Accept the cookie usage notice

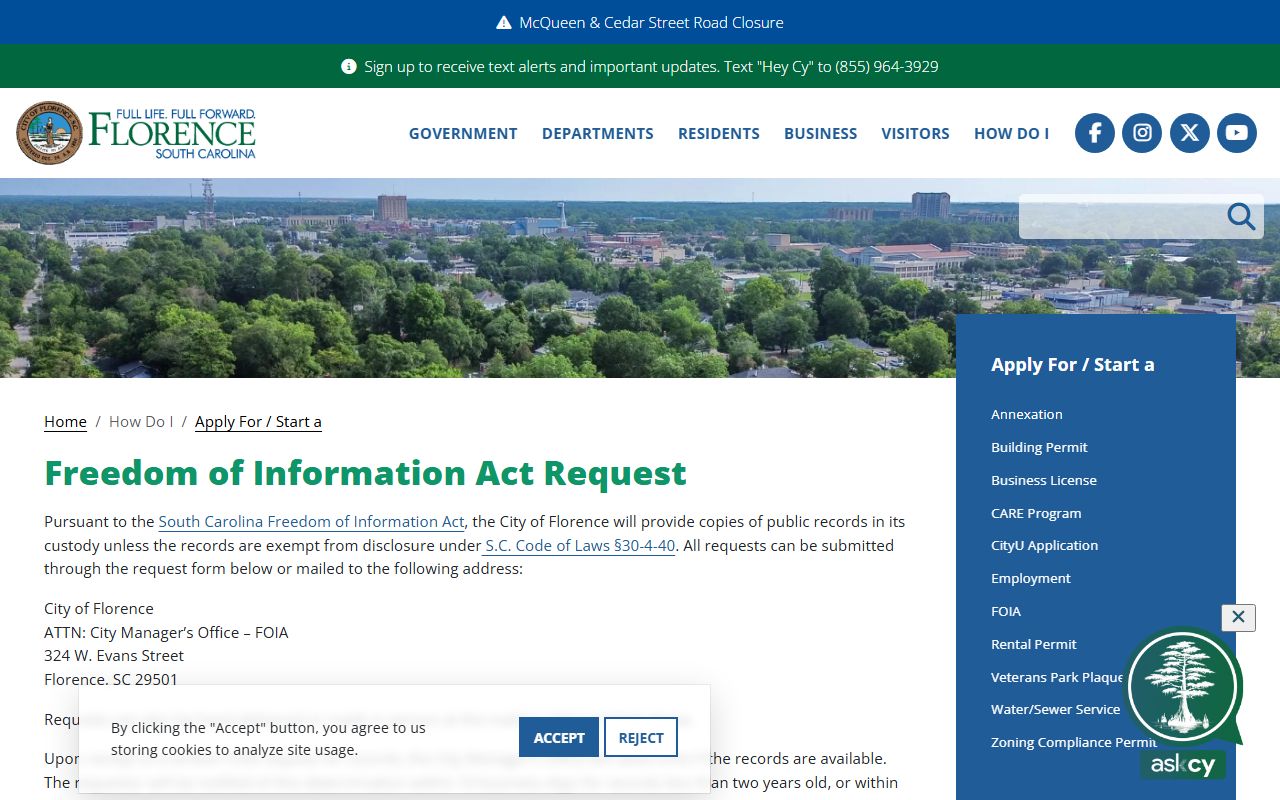(558, 738)
